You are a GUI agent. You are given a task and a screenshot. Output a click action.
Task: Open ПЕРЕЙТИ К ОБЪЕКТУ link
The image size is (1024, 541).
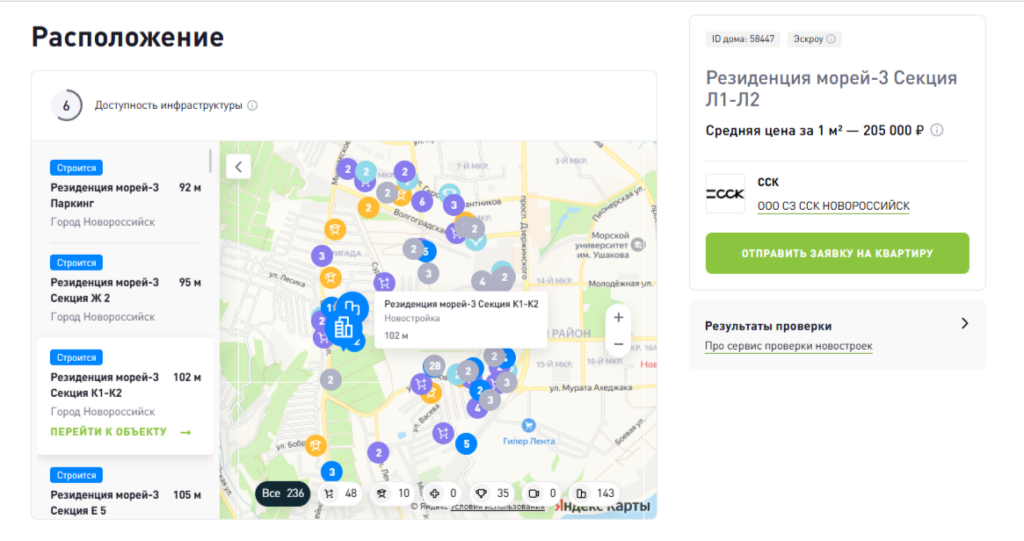tap(121, 433)
